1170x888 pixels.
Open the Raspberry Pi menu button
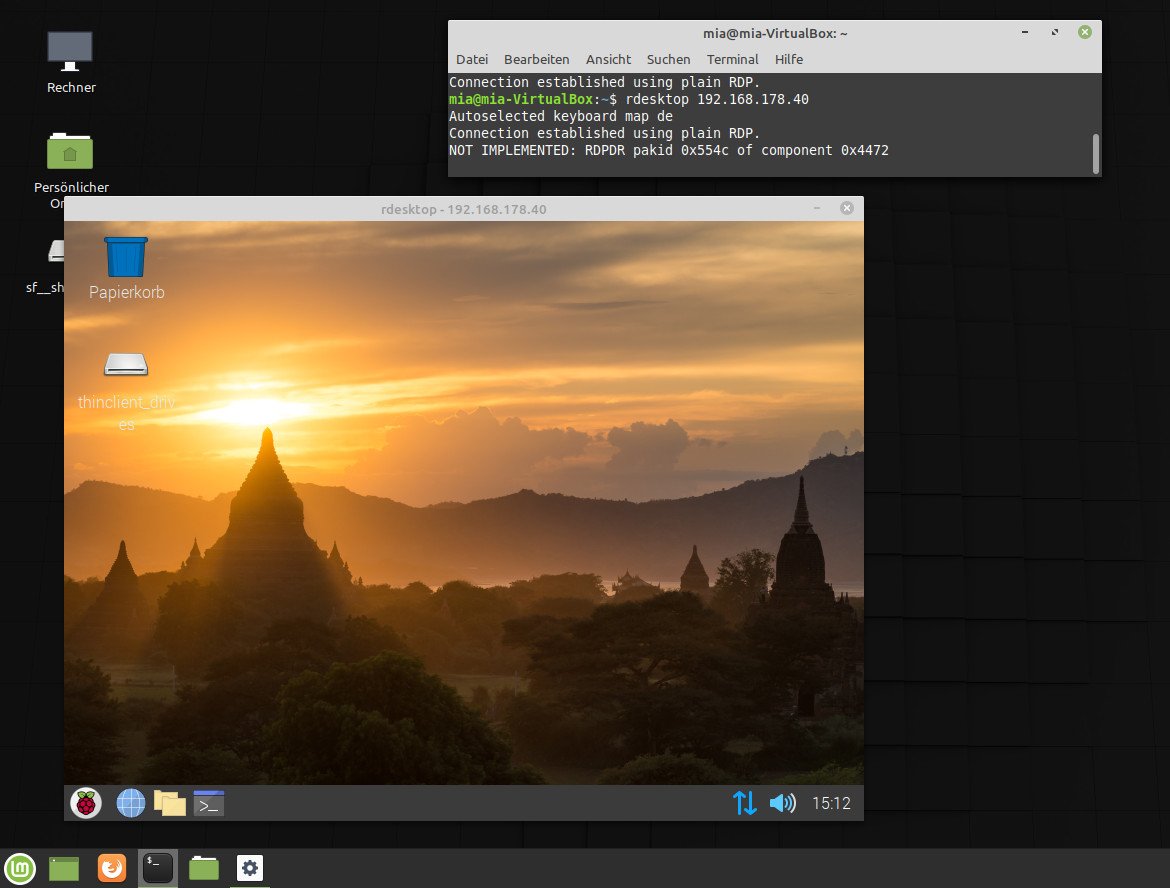coord(86,803)
